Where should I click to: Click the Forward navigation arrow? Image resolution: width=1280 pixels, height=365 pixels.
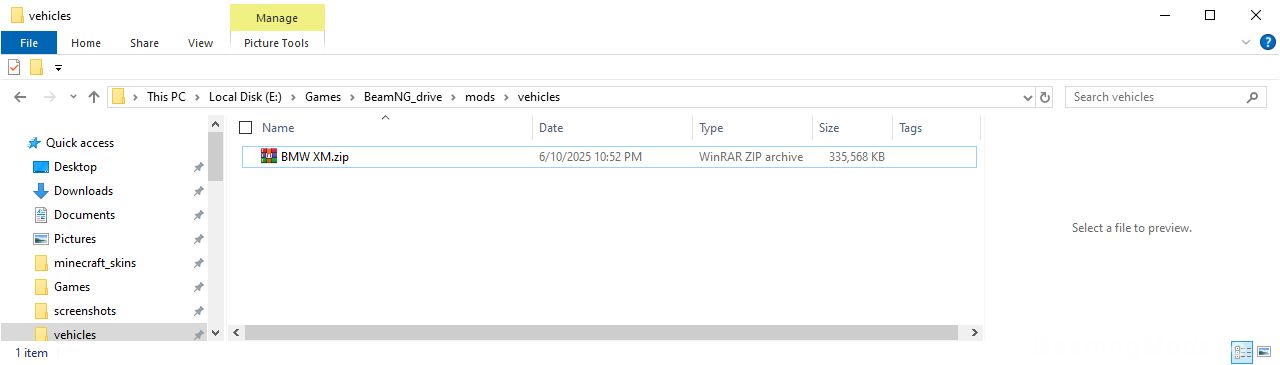pyautogui.click(x=48, y=97)
